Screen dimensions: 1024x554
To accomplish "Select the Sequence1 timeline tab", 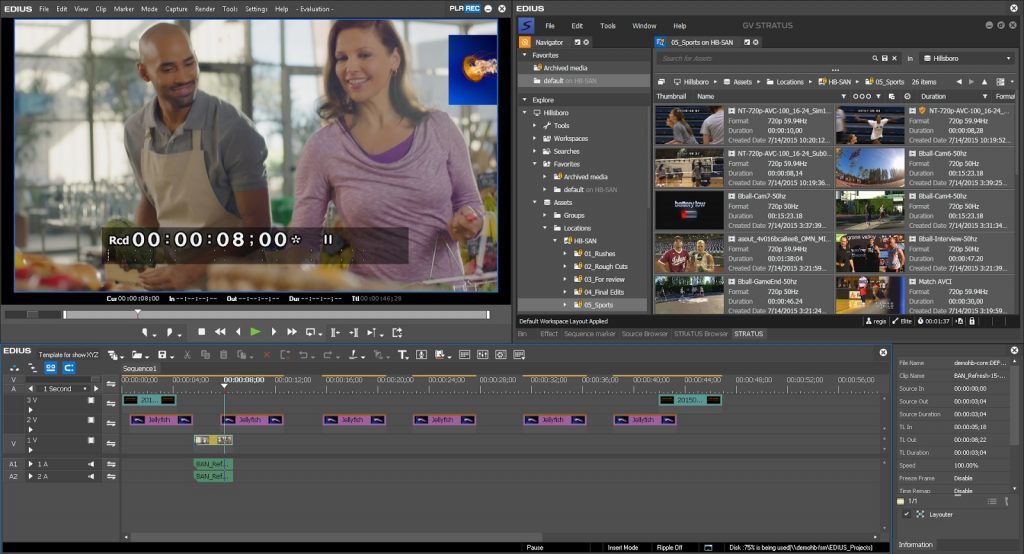I will (x=140, y=368).
